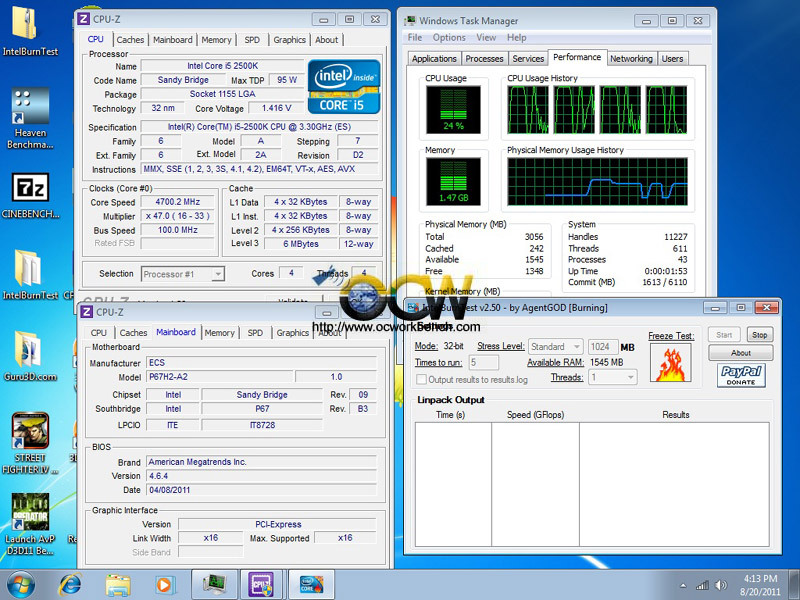Open Task Manager File menu
This screenshot has width=800, height=600.
point(415,37)
